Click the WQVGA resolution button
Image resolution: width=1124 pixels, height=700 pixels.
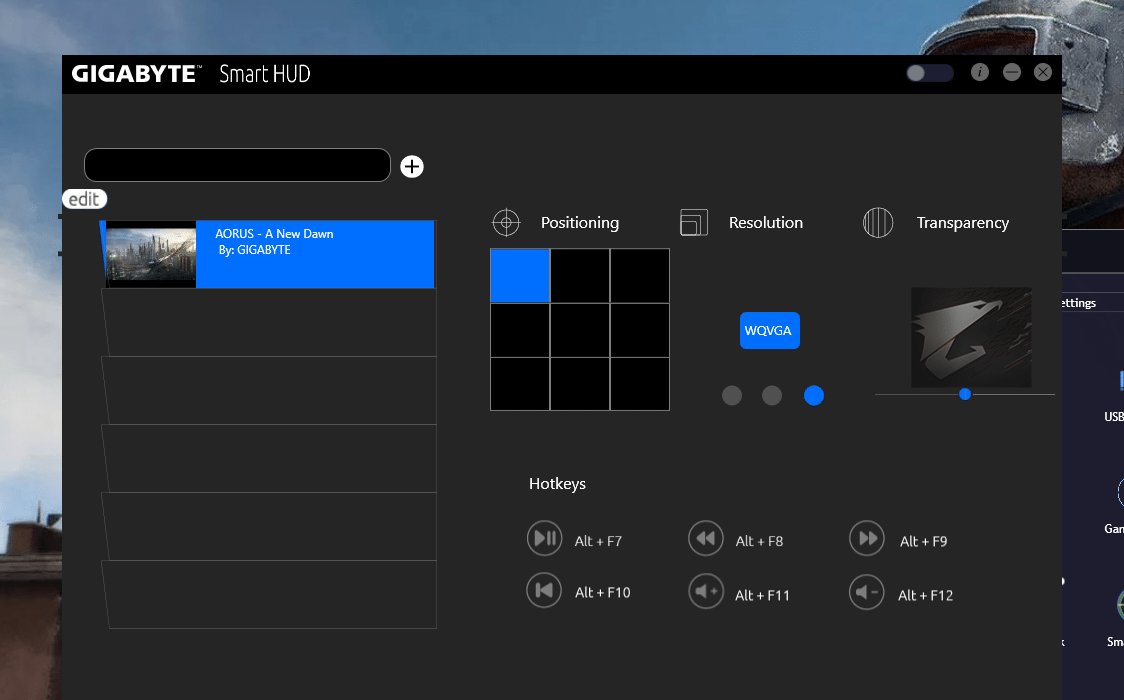[769, 330]
